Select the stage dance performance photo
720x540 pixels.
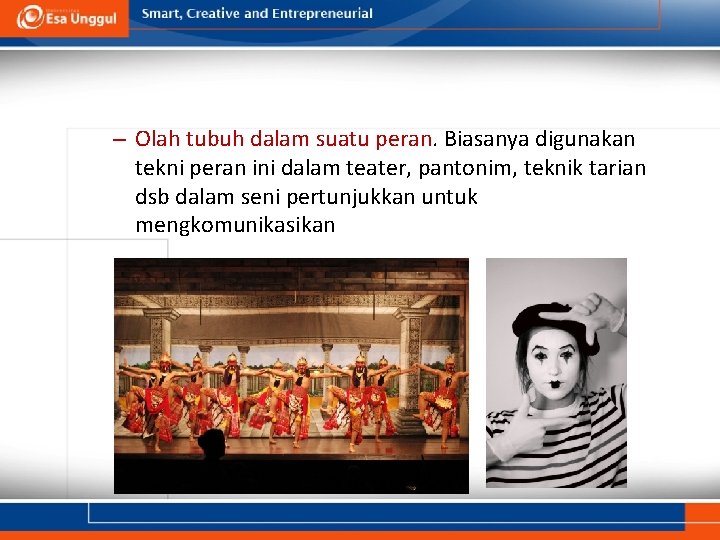[x=292, y=376]
